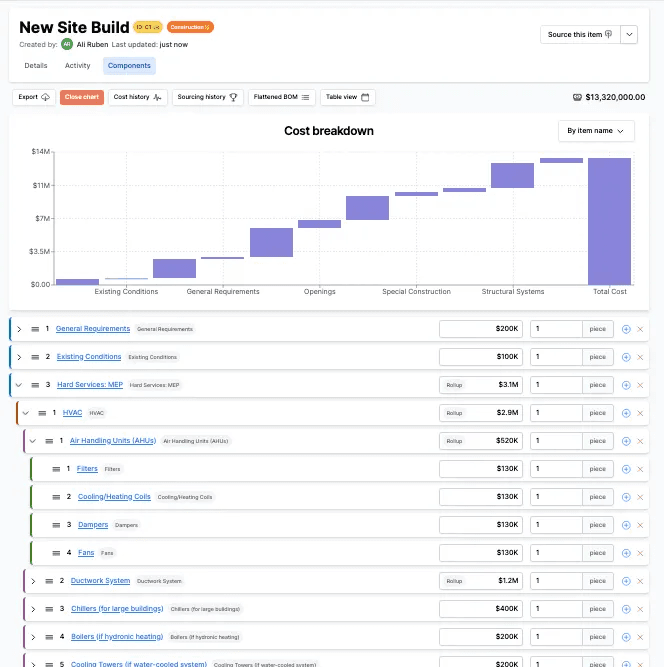Select the Components tab
The image size is (664, 667).
tap(129, 66)
